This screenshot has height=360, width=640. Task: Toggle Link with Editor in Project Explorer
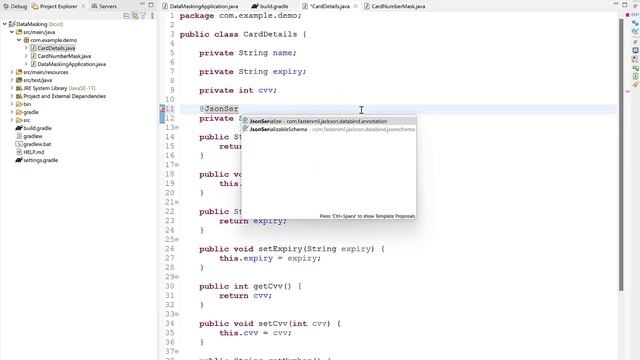(135, 16)
